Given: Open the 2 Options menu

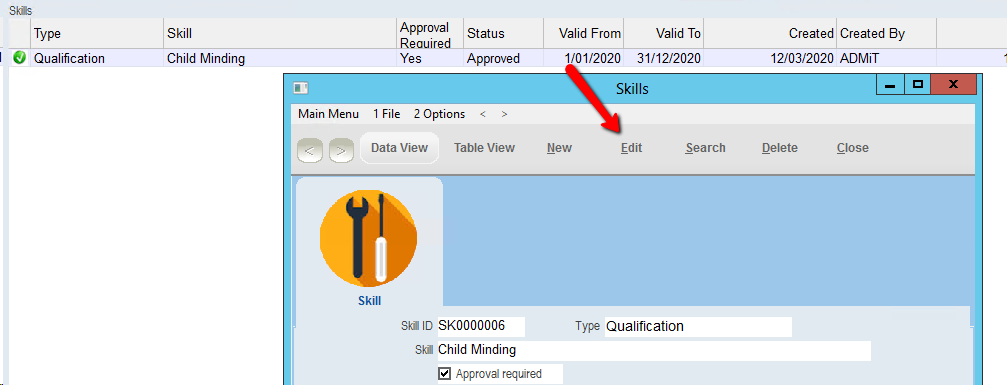Looking at the screenshot, I should tap(439, 114).
